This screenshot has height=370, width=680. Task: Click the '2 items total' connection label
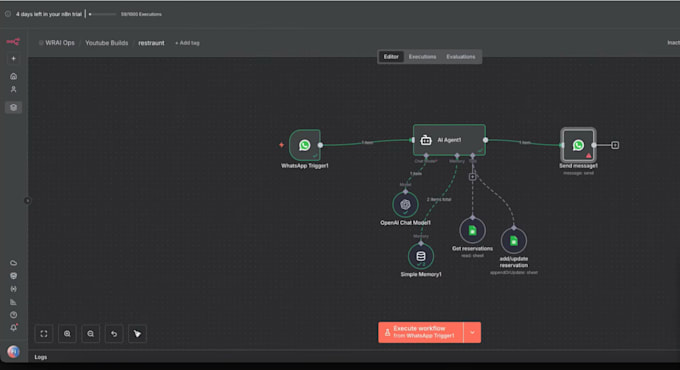(439, 200)
